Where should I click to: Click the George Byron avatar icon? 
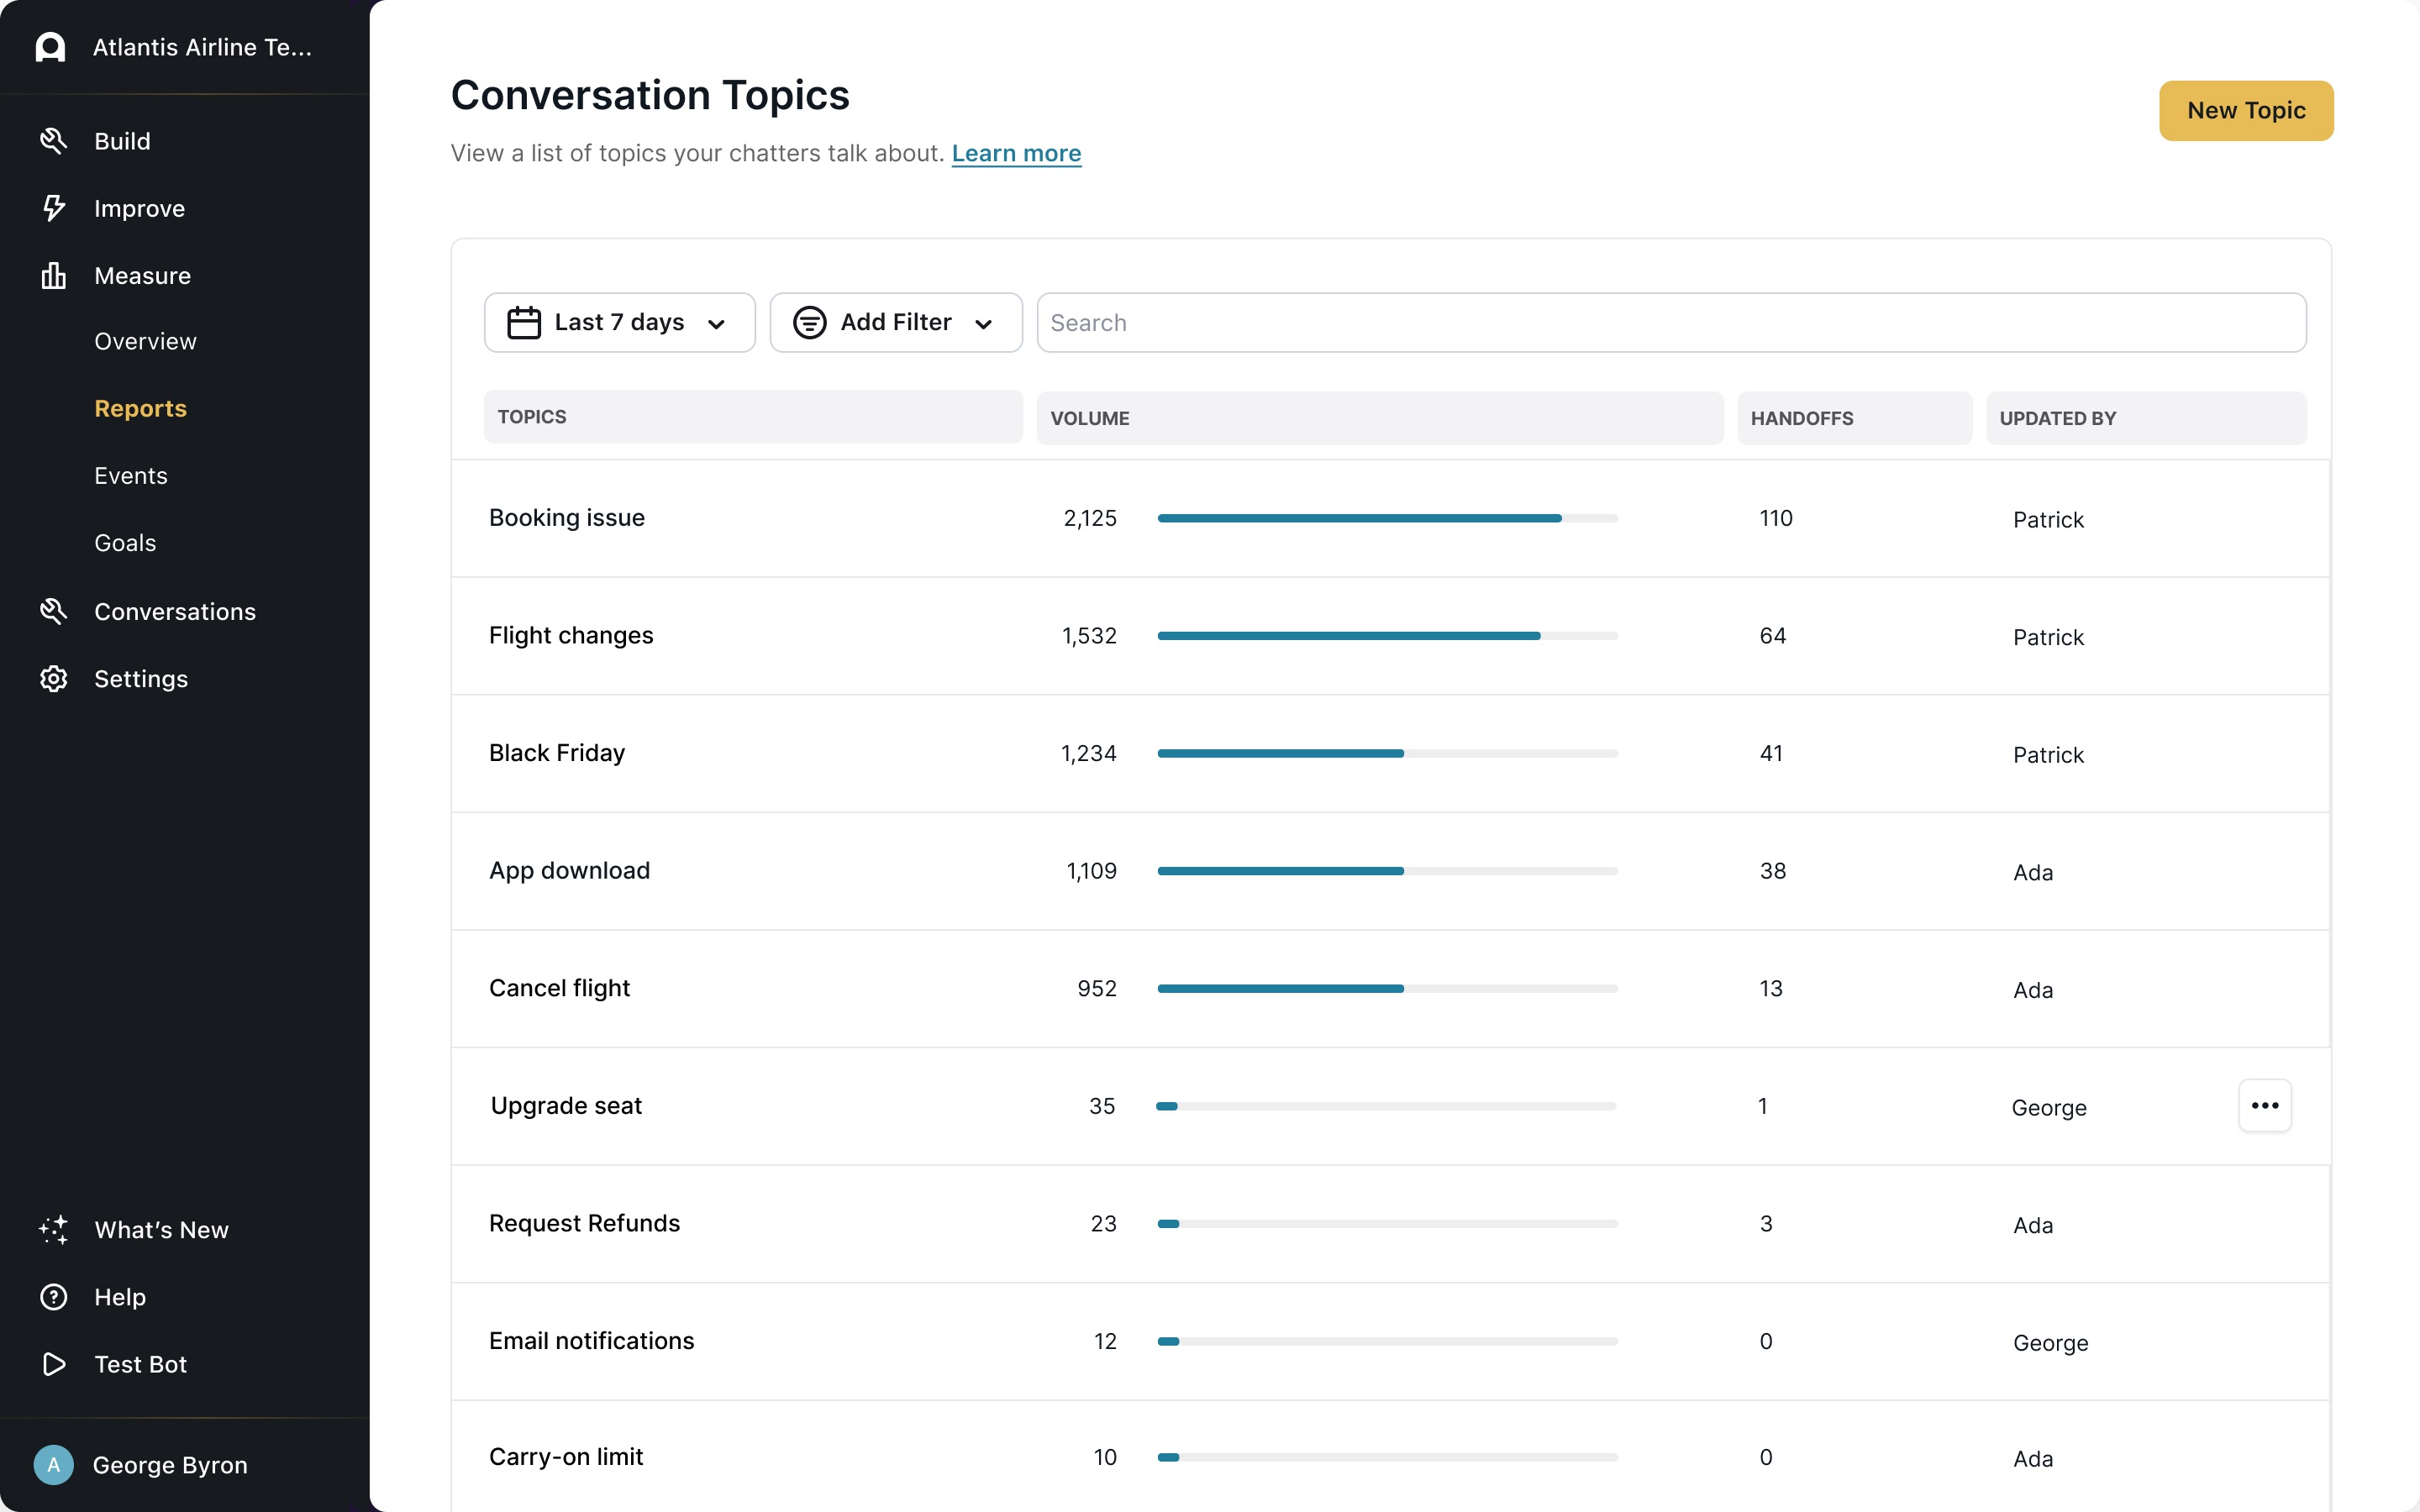[53, 1465]
